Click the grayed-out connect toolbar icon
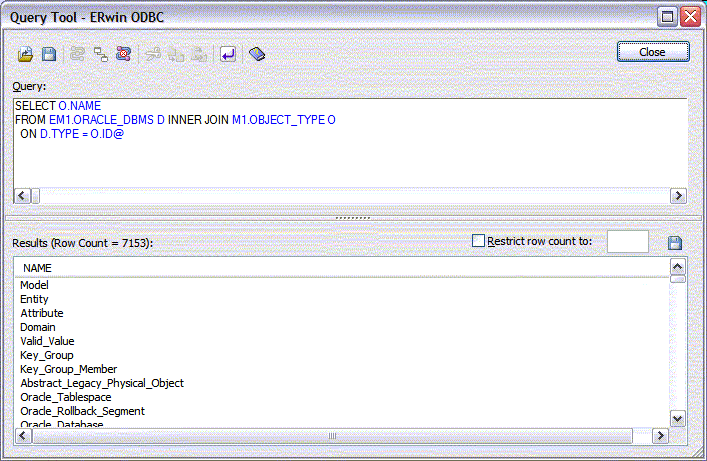The width and height of the screenshot is (707, 461). coord(78,55)
